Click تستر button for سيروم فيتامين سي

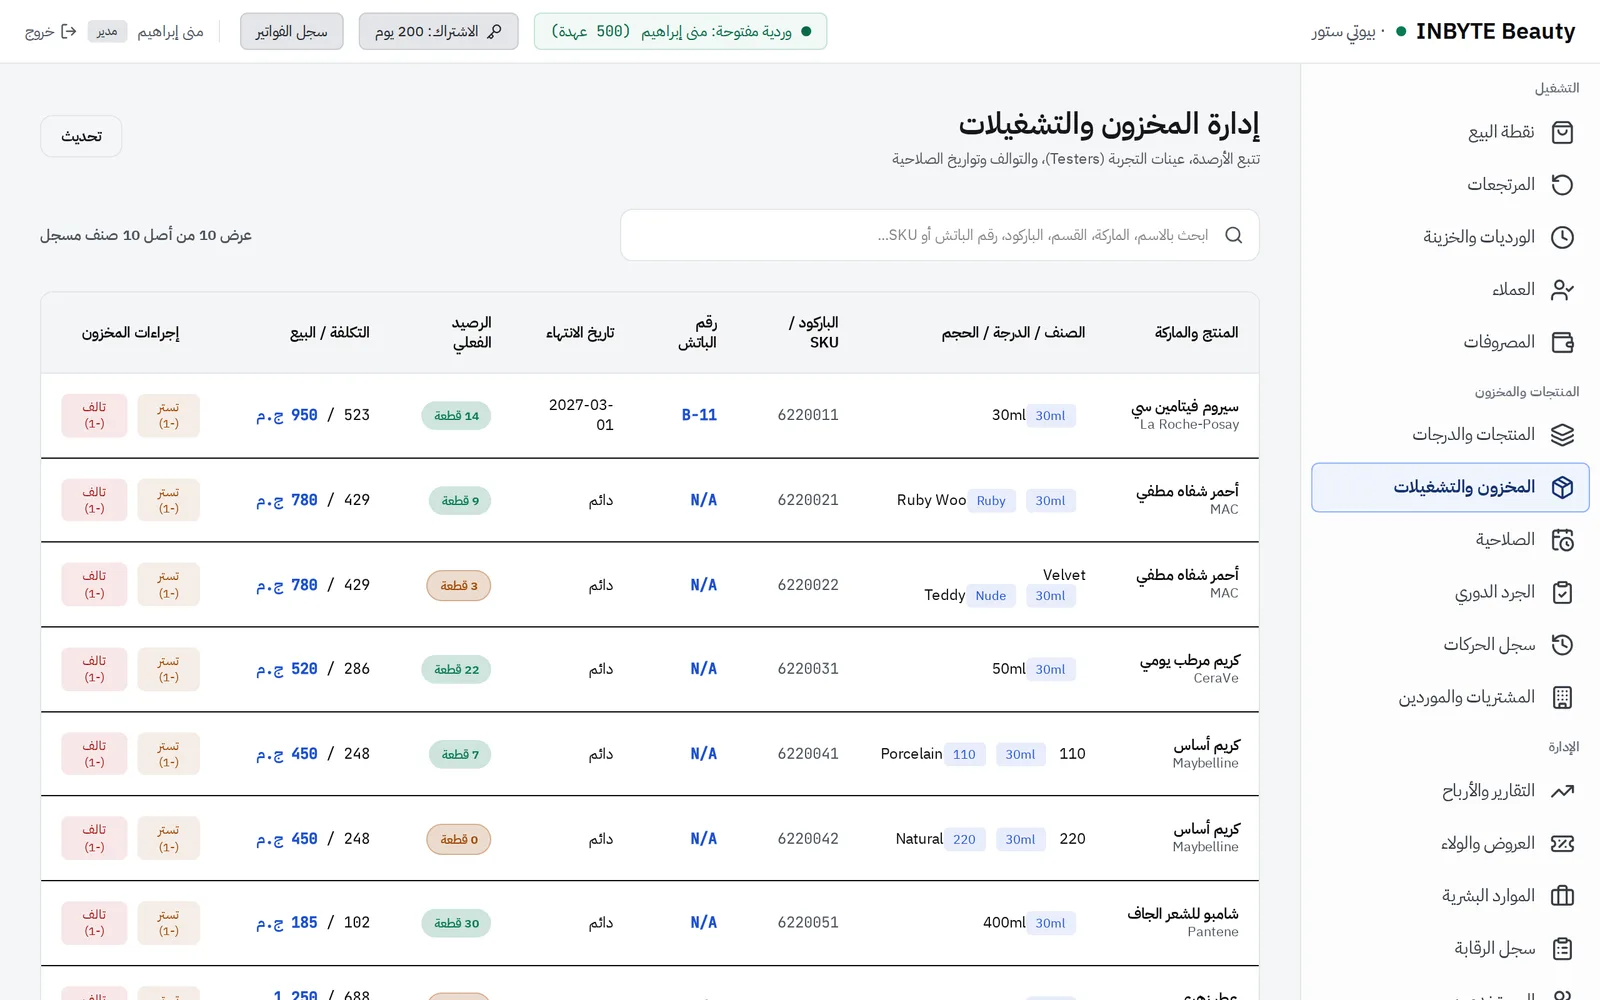click(x=168, y=416)
